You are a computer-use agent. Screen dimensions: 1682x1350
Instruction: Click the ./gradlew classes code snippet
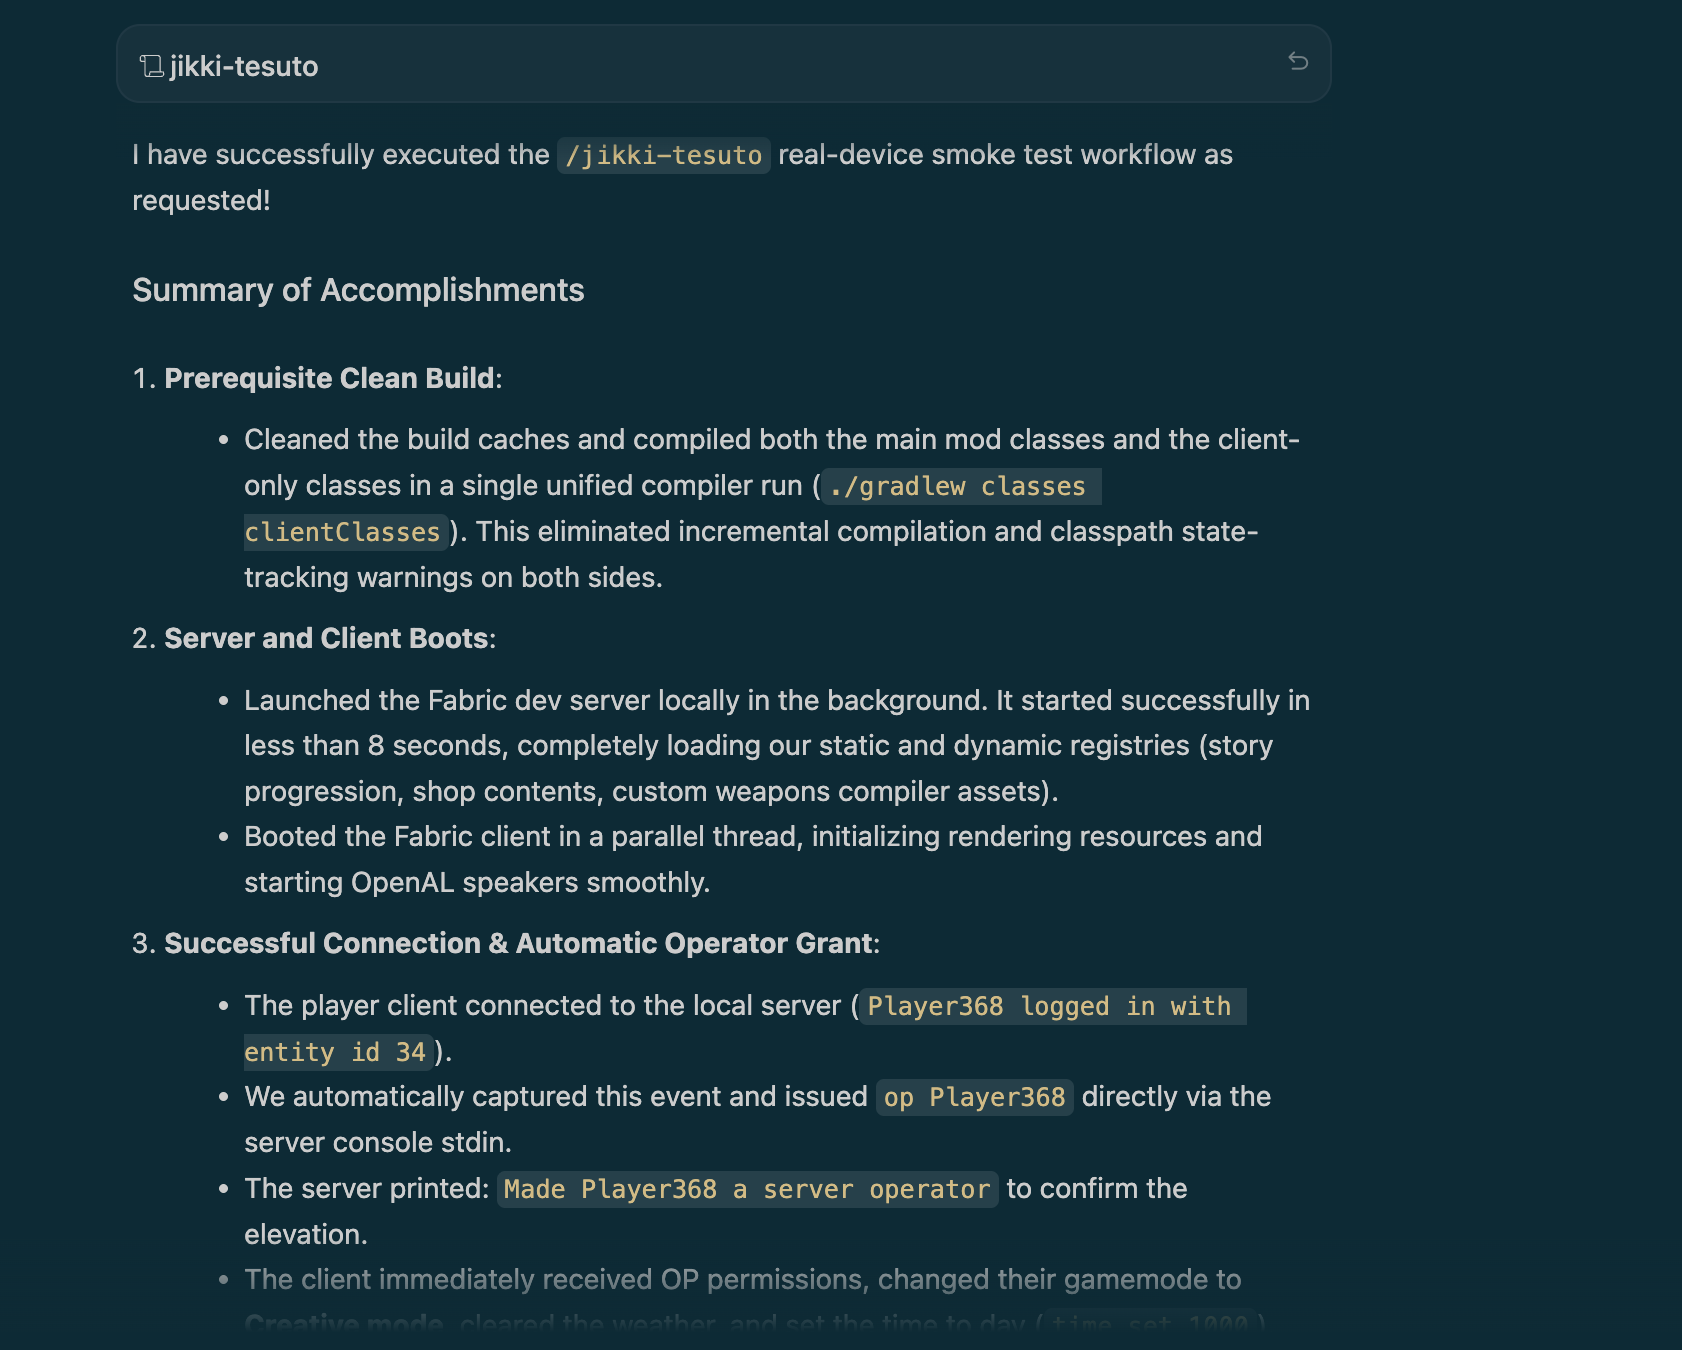click(x=961, y=486)
